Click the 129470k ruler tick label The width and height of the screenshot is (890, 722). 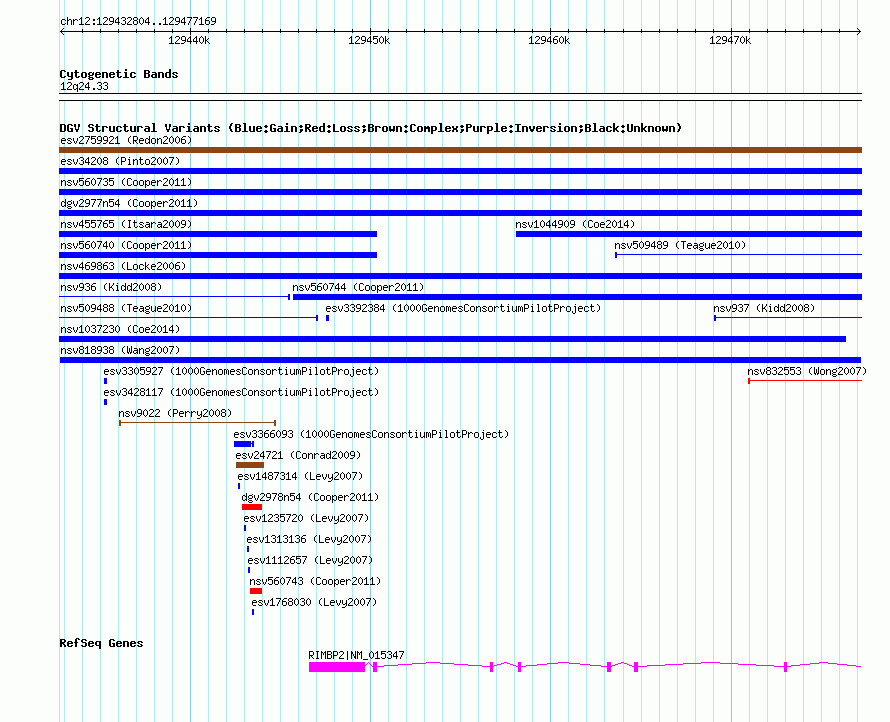tap(729, 40)
